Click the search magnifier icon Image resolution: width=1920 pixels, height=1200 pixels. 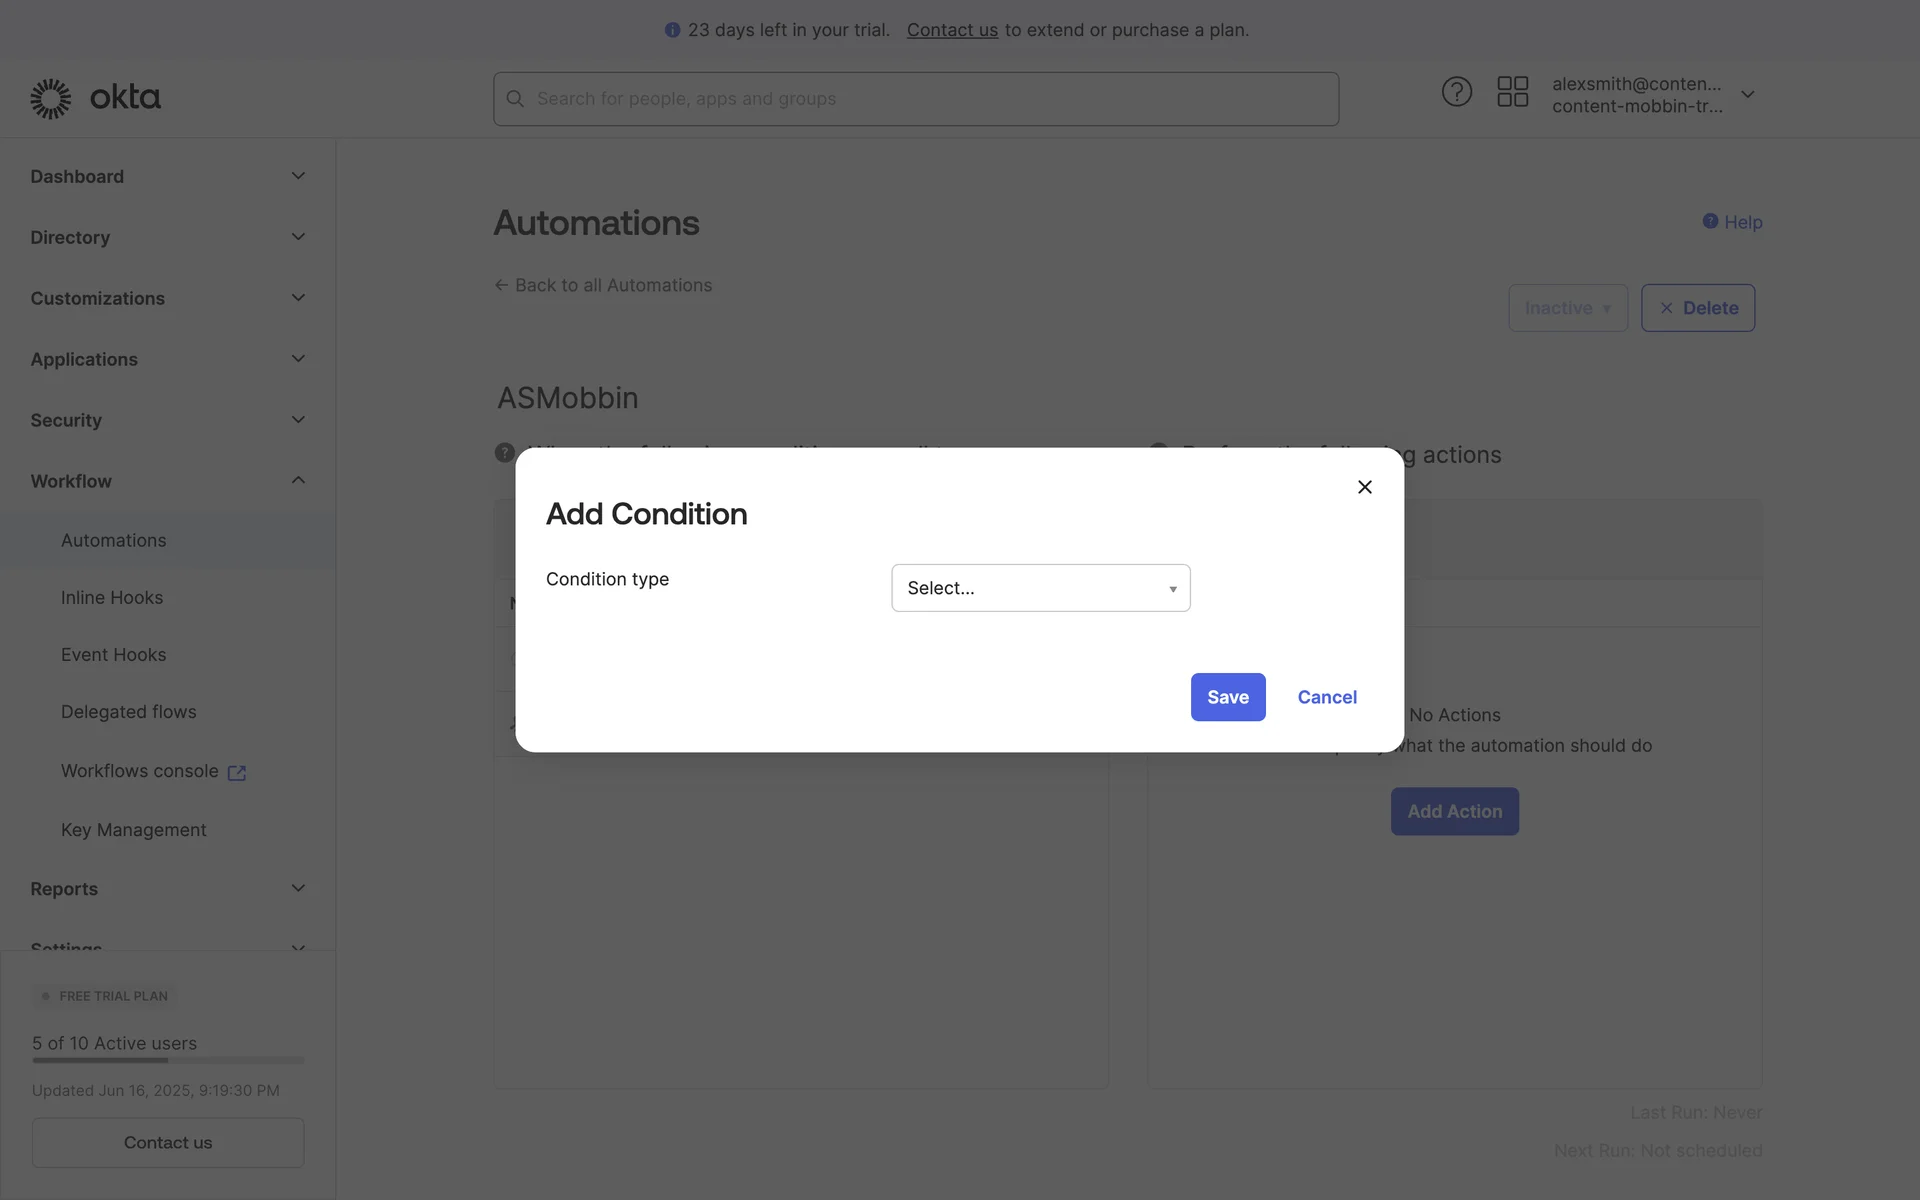point(515,99)
